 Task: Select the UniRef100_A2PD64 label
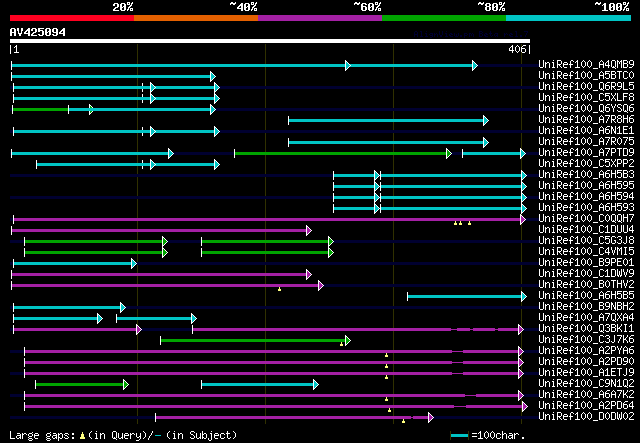click(586, 406)
